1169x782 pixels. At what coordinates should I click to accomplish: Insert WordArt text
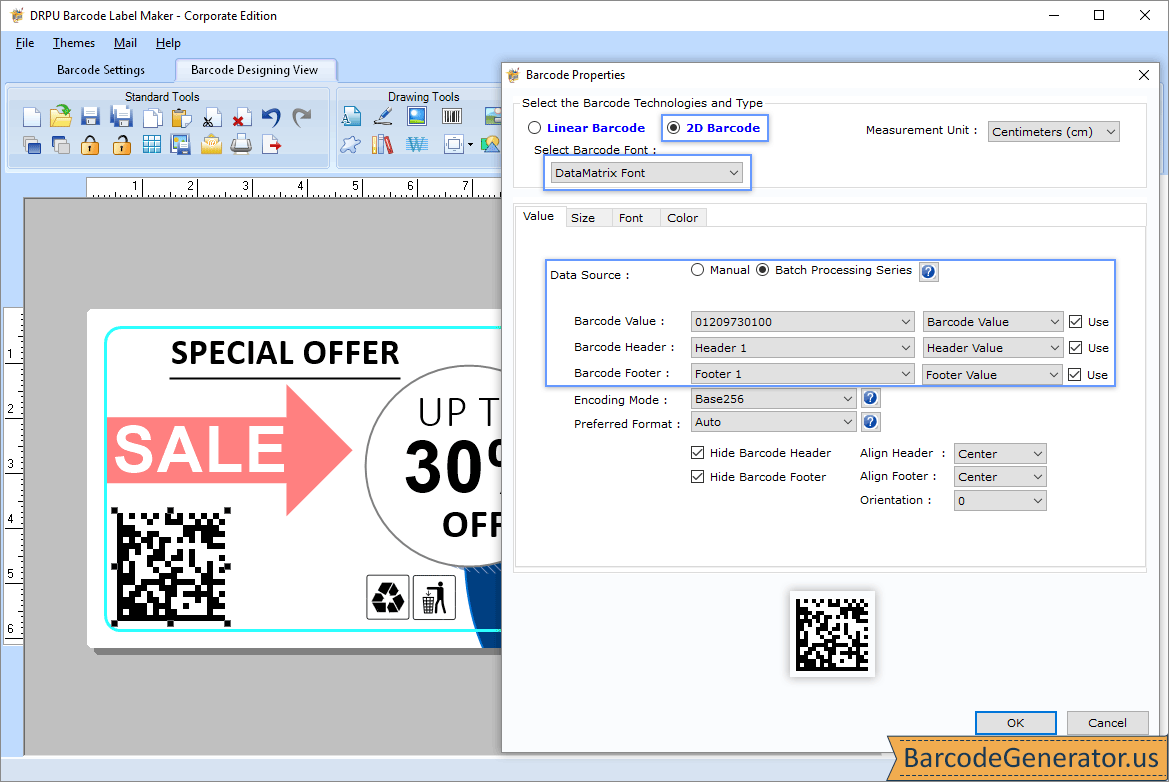click(417, 145)
